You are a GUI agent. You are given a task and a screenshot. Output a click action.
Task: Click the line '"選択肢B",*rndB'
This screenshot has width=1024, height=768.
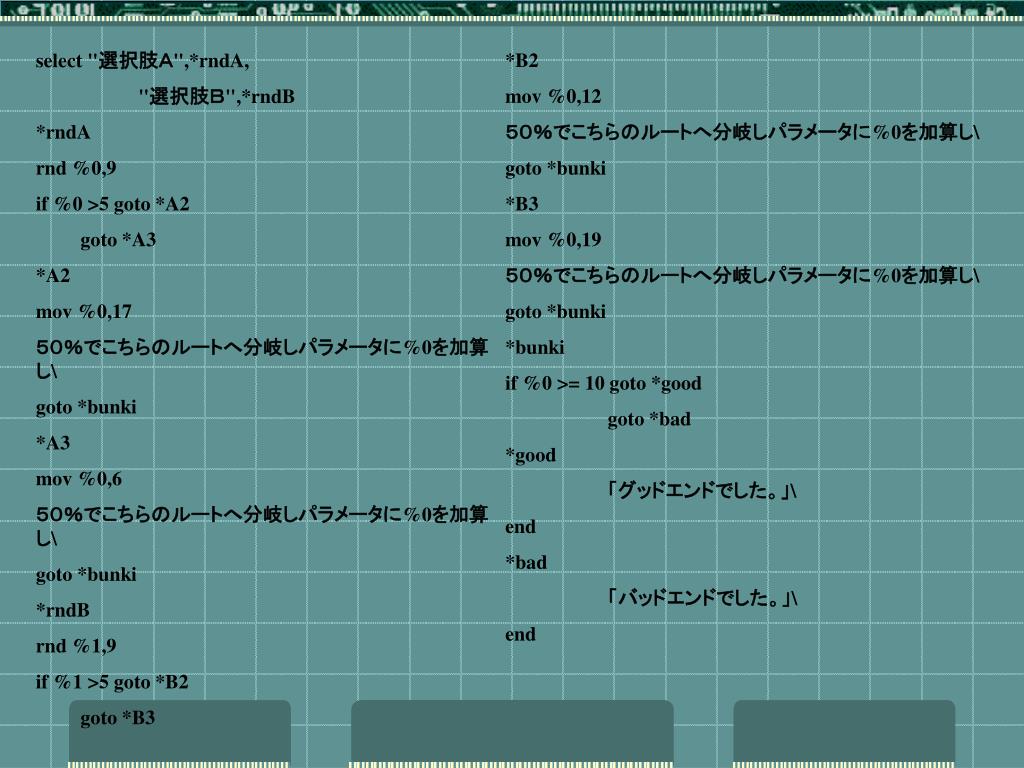[216, 97]
